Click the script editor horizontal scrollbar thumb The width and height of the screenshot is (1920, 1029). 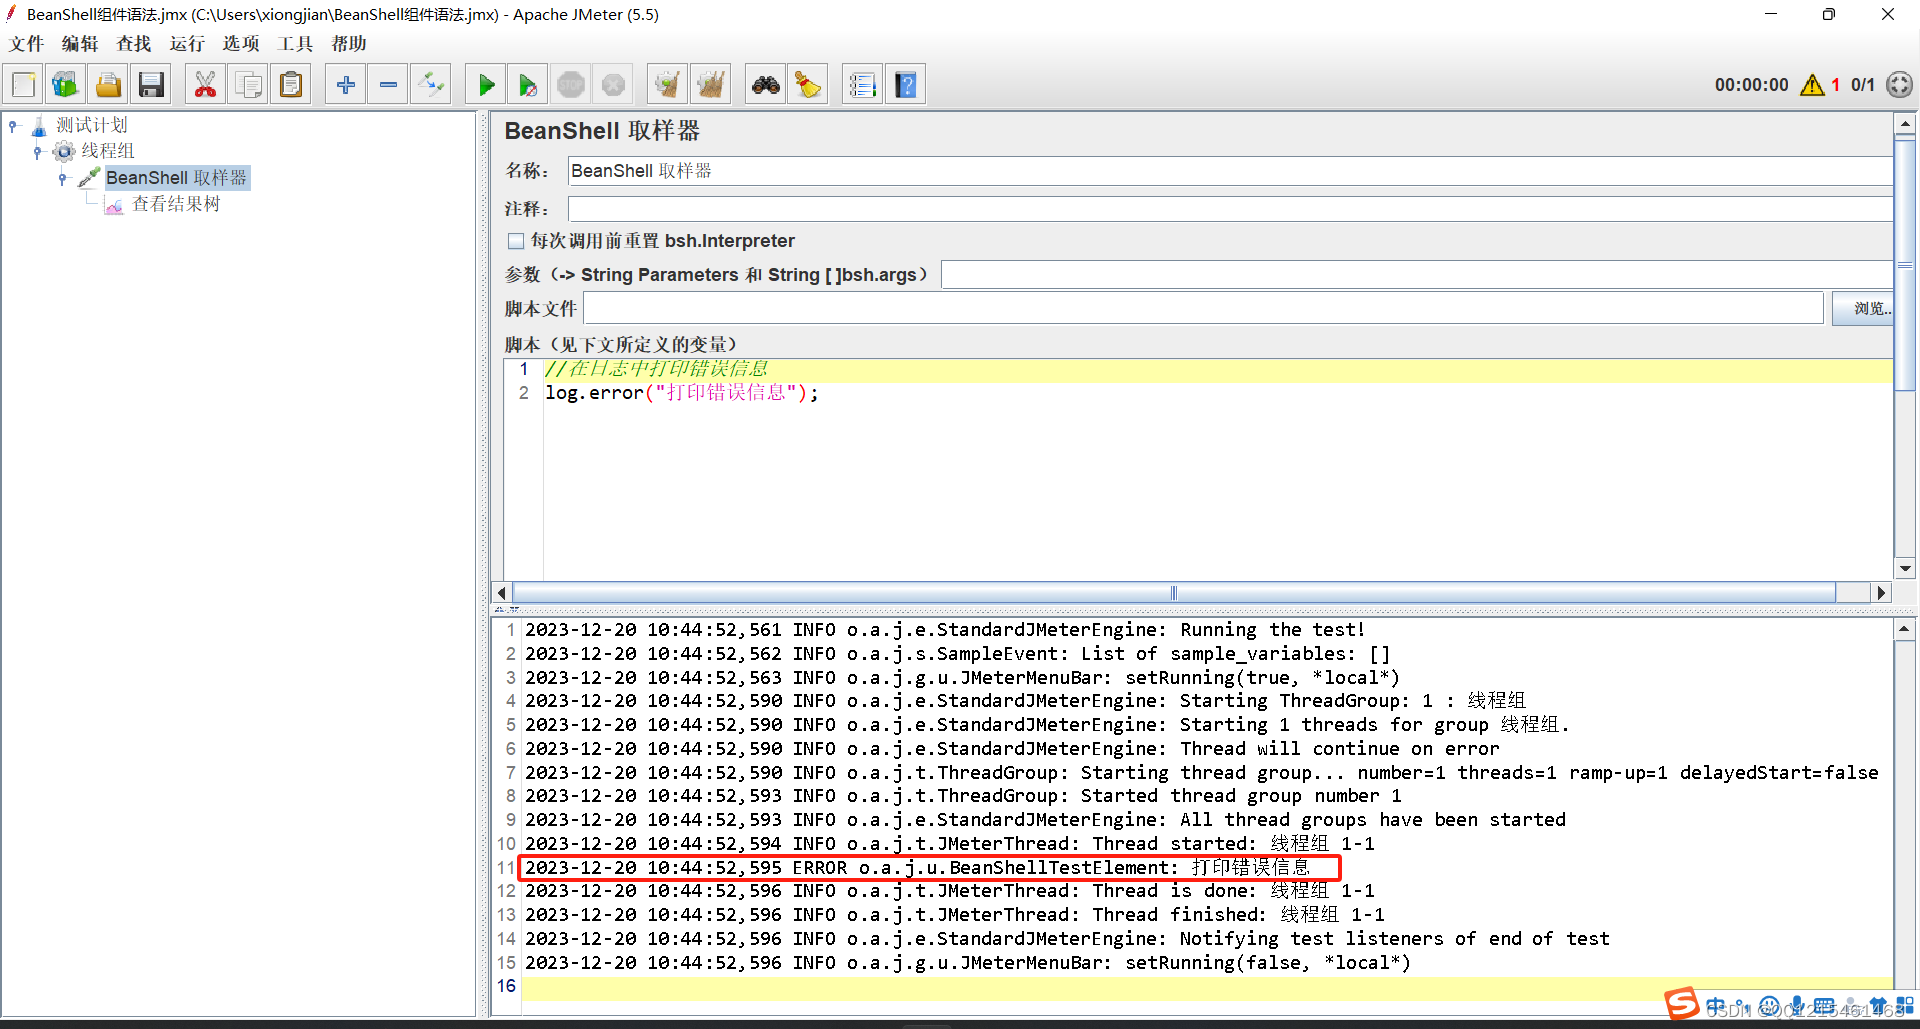point(1174,593)
